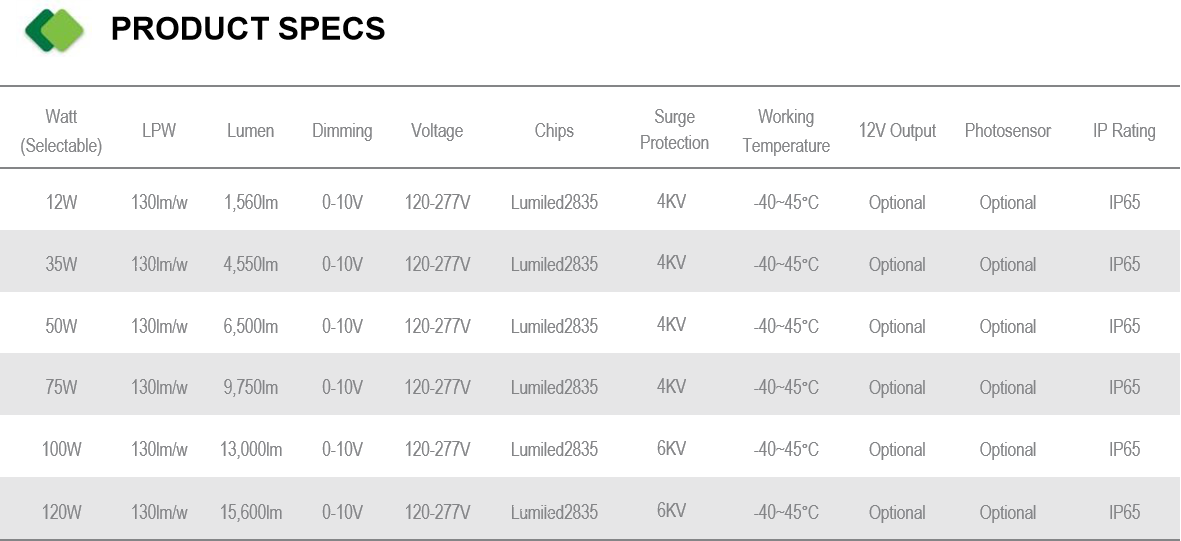This screenshot has height=541, width=1181.
Task: Click the PRODUCT SPECS heading
Action: pos(248,29)
